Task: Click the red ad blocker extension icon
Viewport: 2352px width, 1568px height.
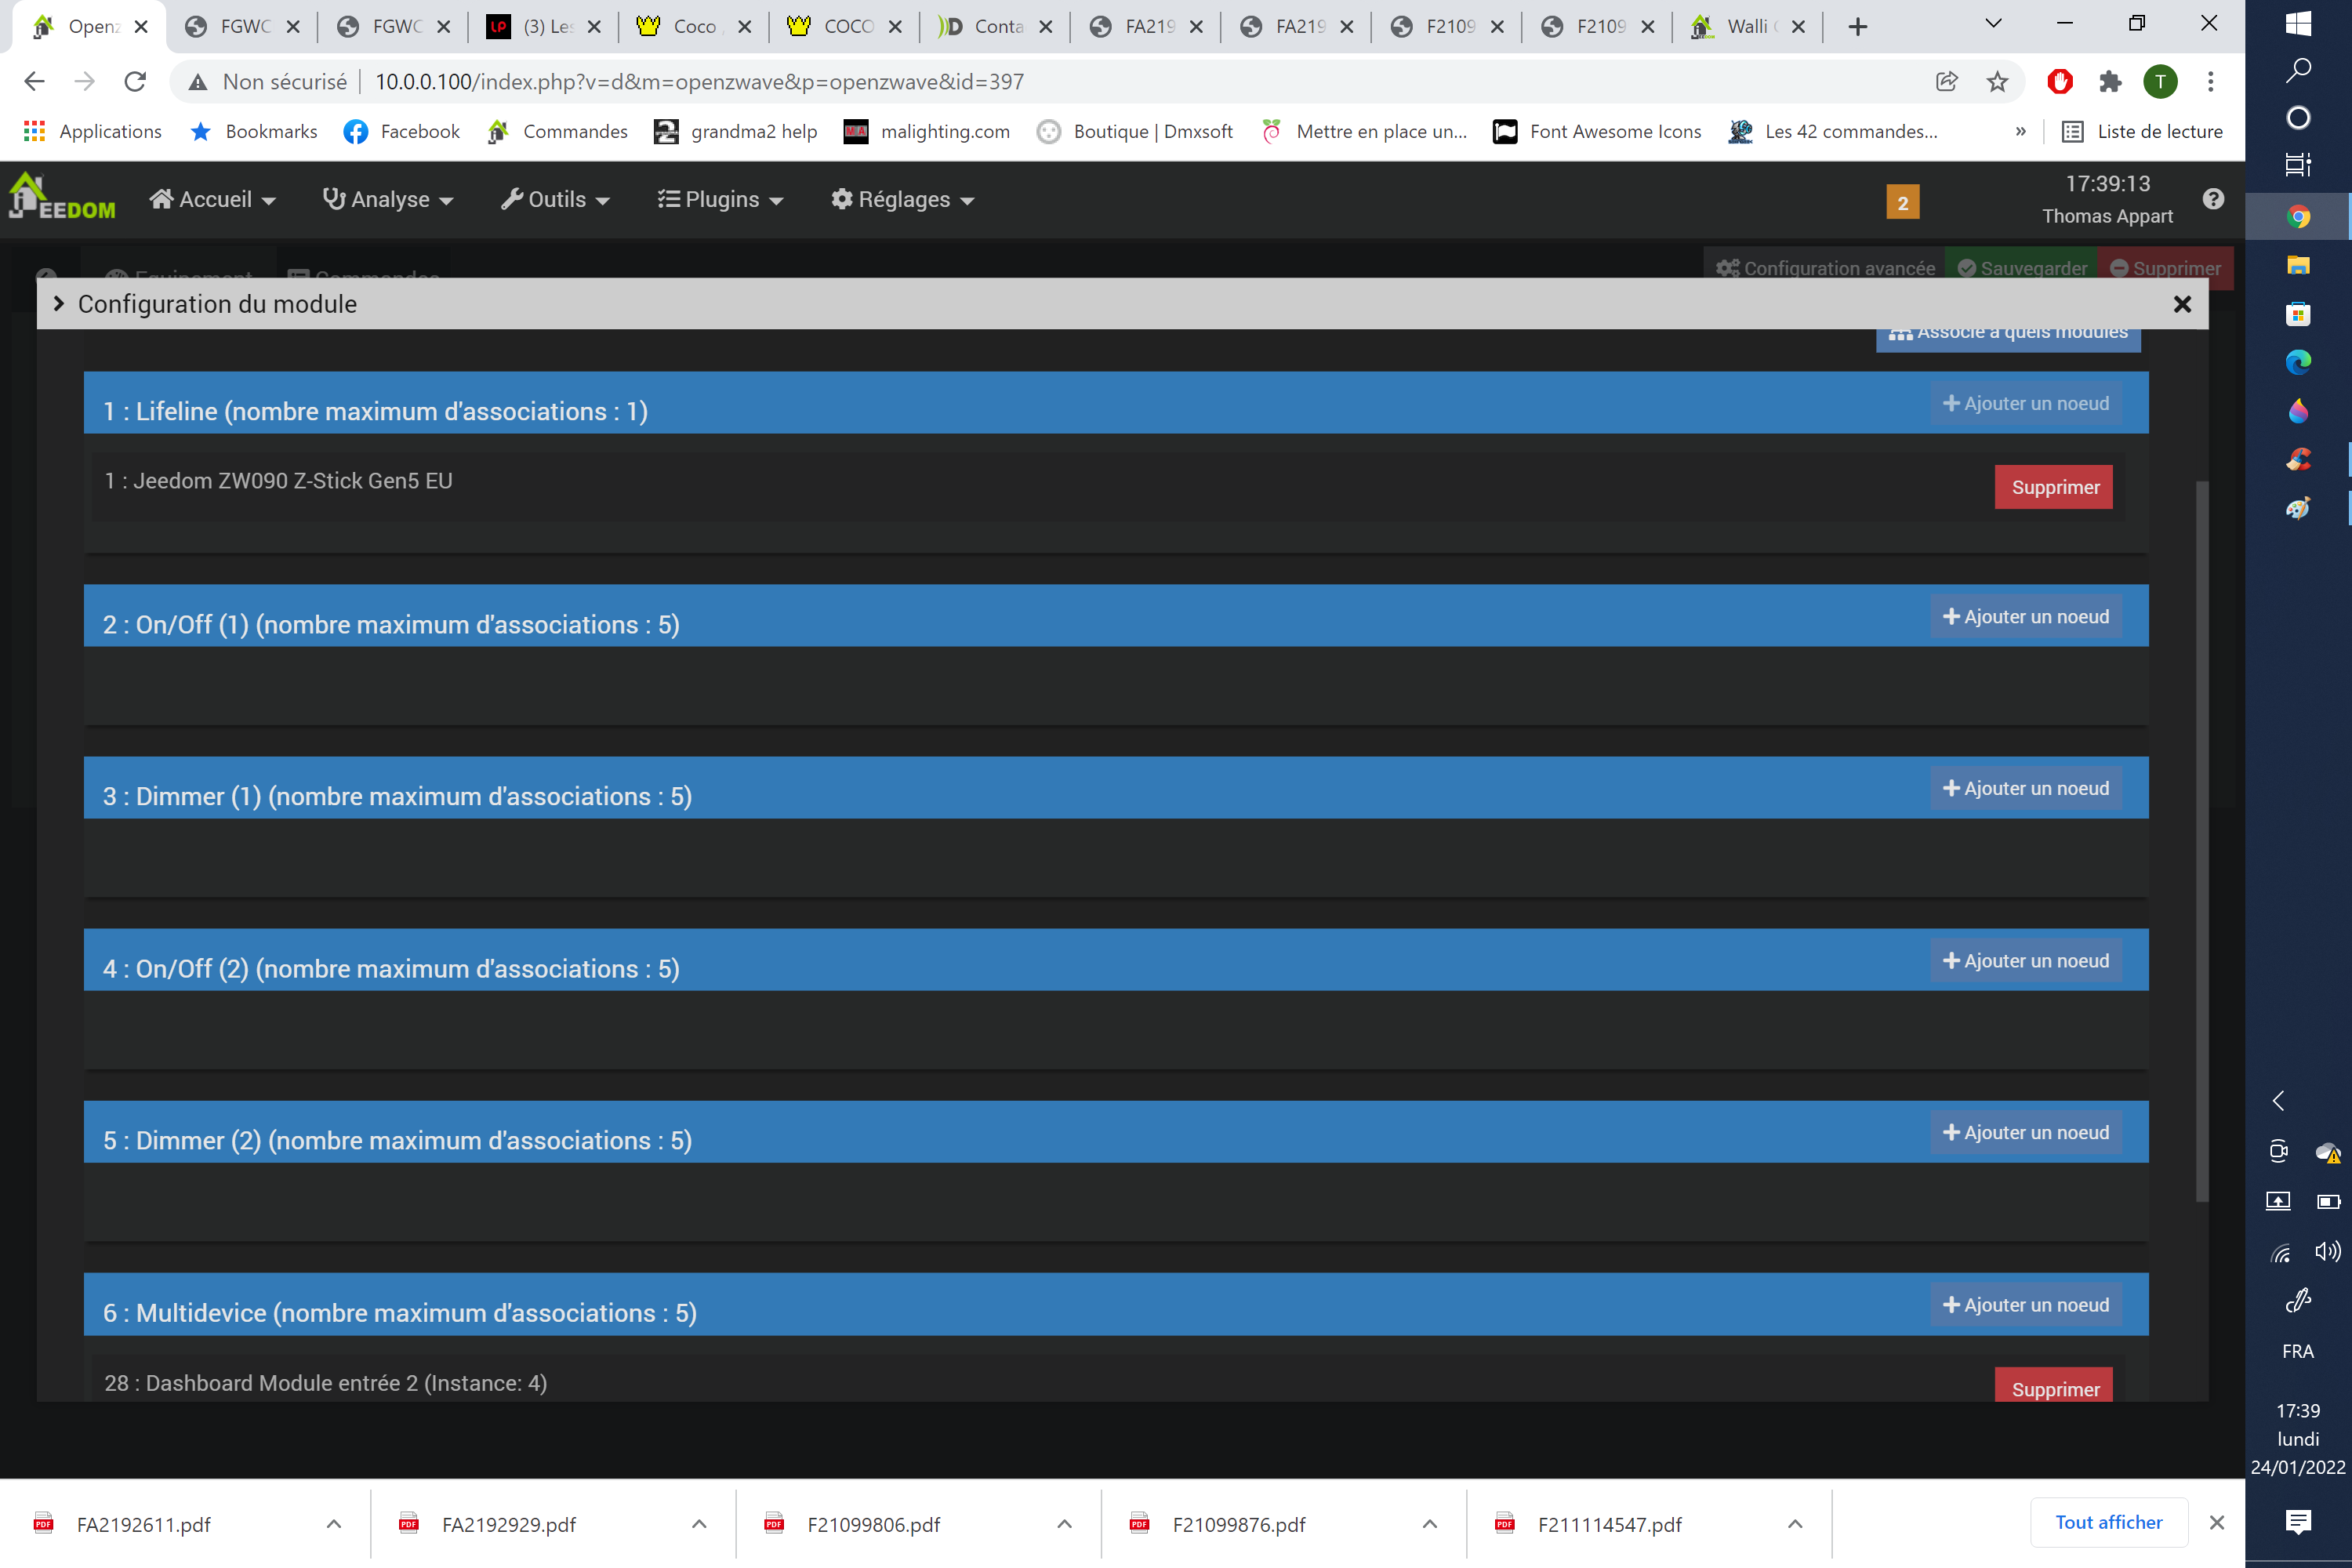Action: (x=2060, y=82)
